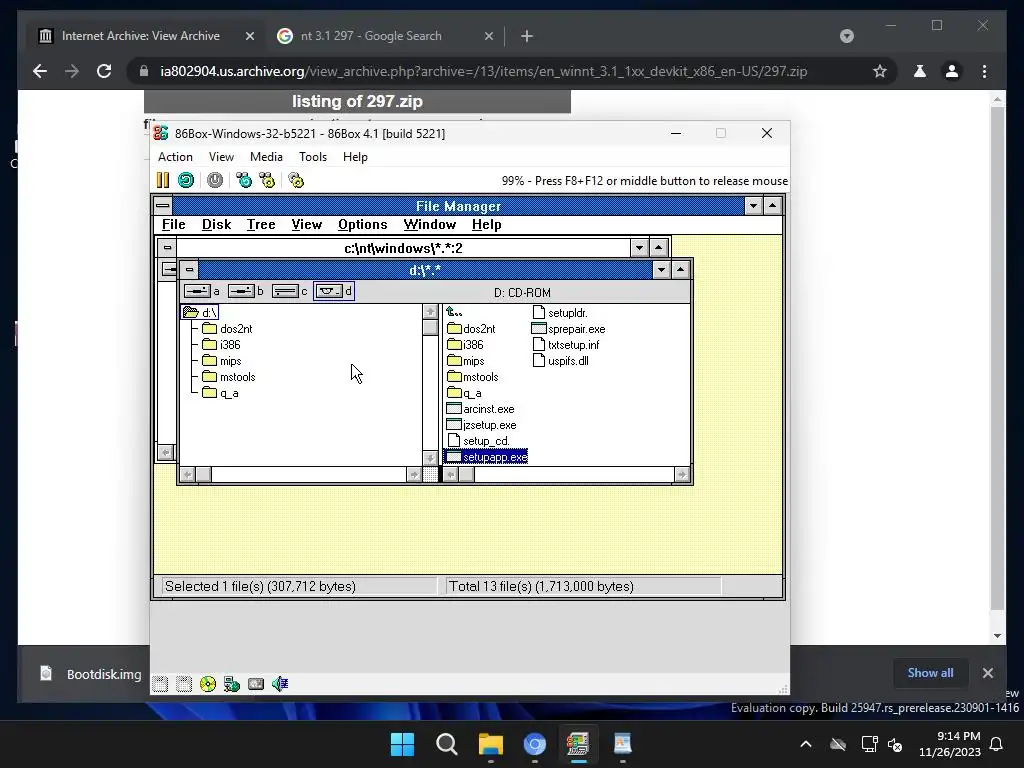Select sprepair.exe in file list
The image size is (1024, 768).
point(569,328)
